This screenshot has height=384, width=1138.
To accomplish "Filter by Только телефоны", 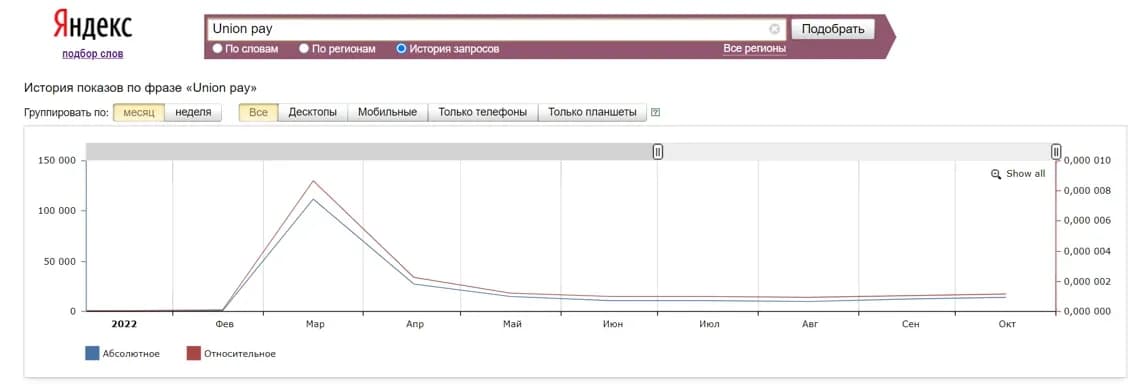I will click(483, 113).
